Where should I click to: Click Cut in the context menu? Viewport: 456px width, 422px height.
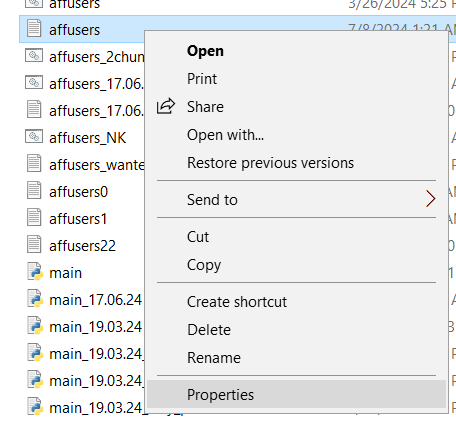198,237
